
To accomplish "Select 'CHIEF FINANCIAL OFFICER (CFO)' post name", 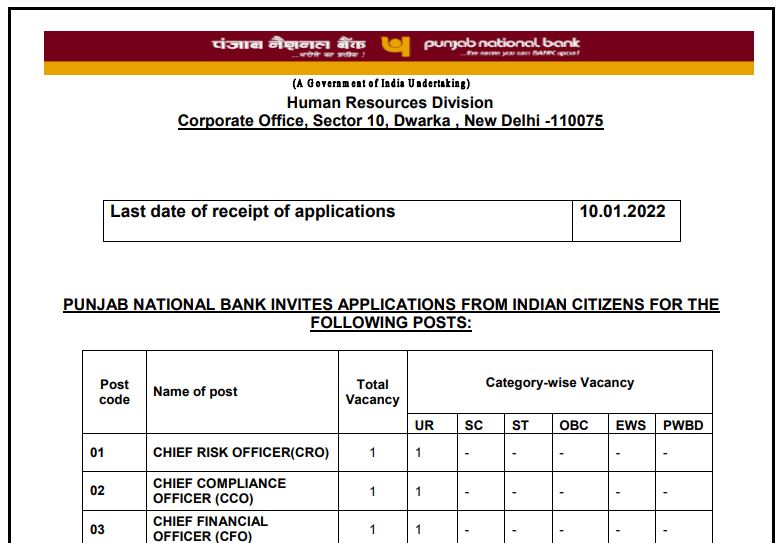I will pyautogui.click(x=210, y=528).
